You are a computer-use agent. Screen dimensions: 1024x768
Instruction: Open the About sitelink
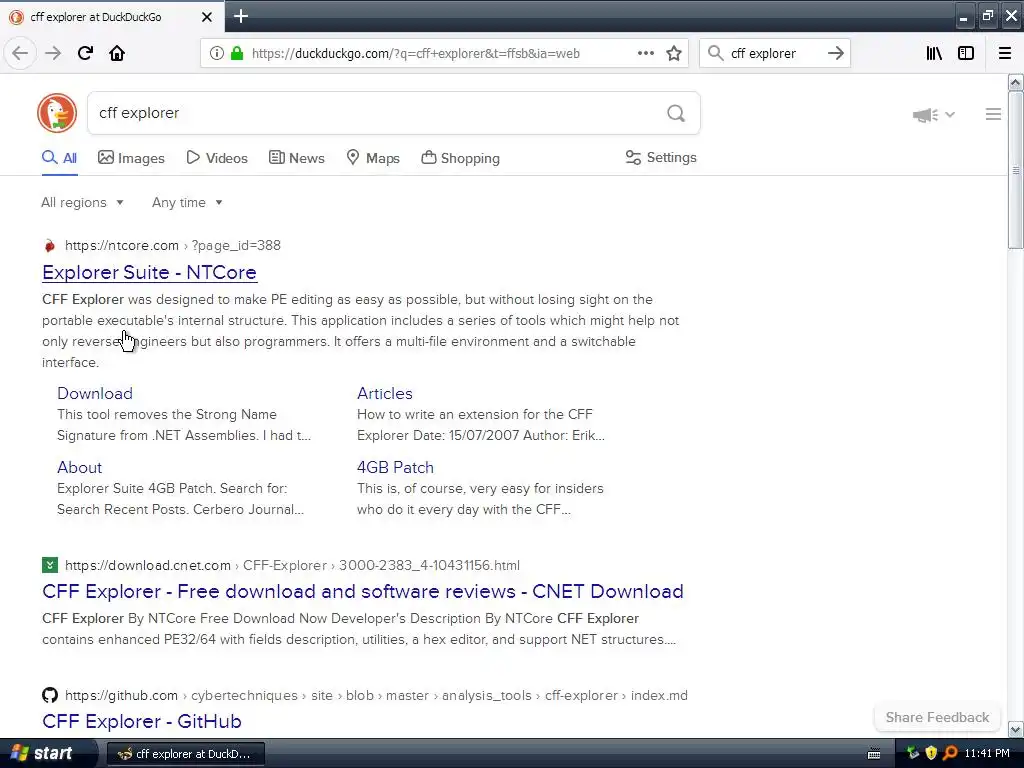point(80,467)
